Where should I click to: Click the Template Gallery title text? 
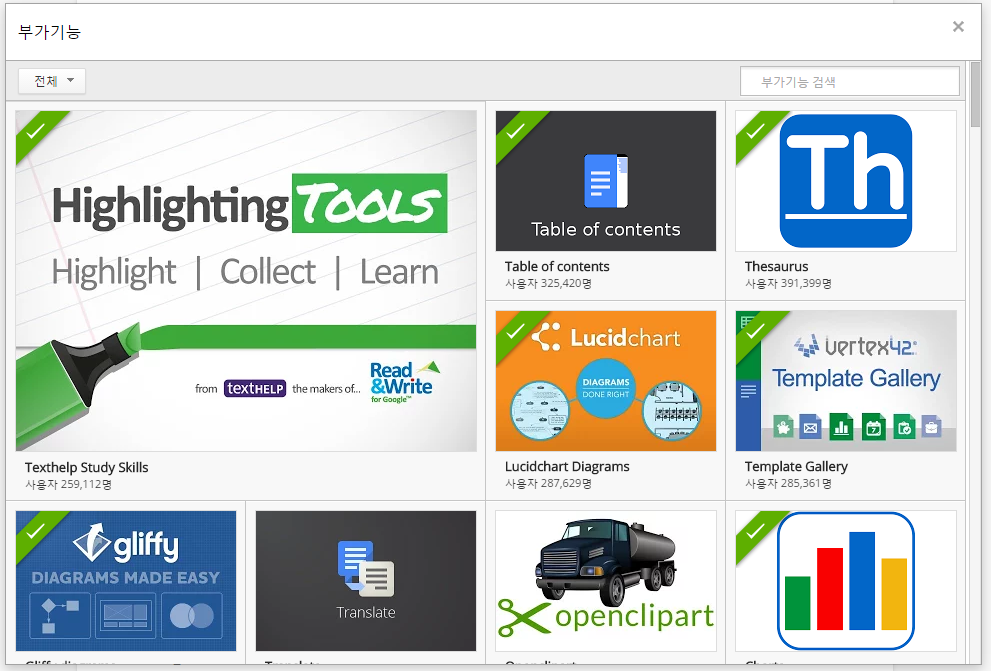tap(796, 466)
